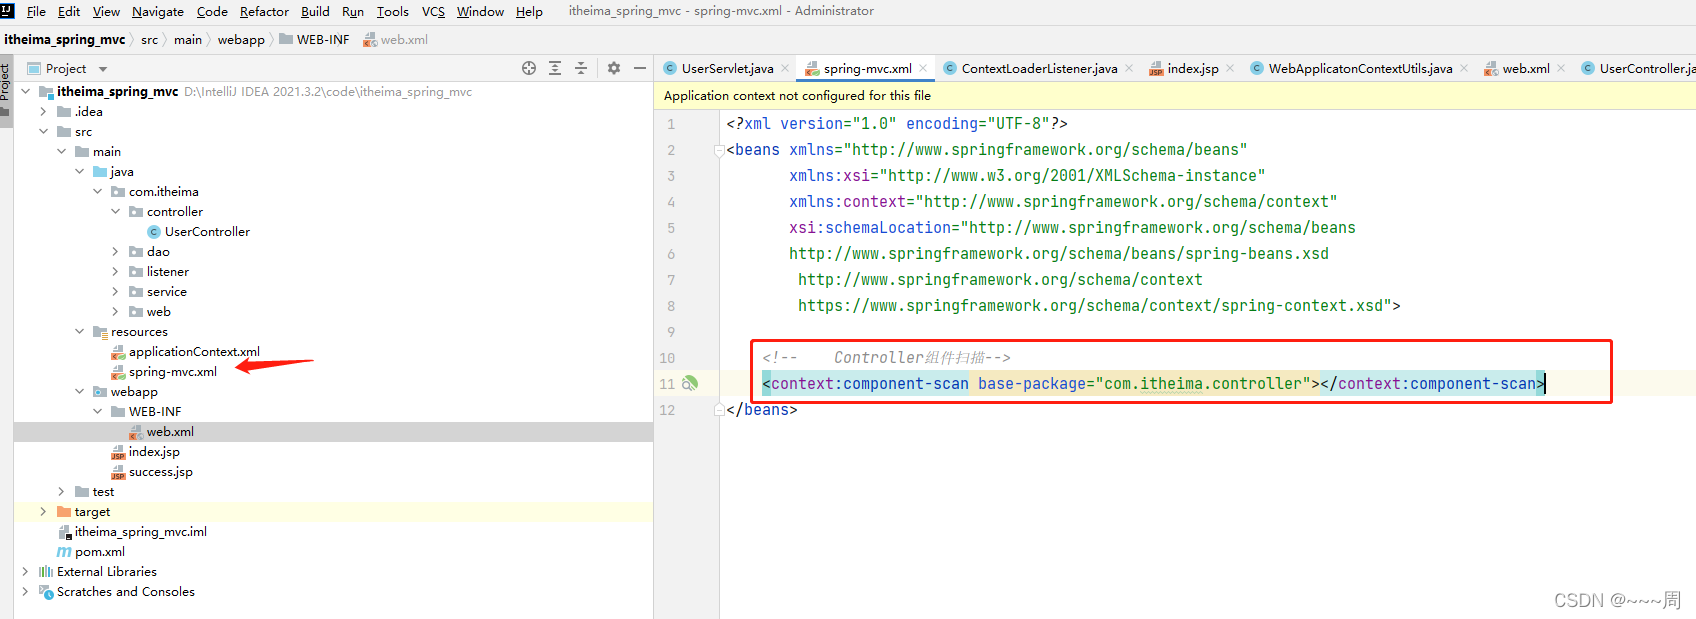
Task: Collapse the java folder
Action: click(x=79, y=171)
